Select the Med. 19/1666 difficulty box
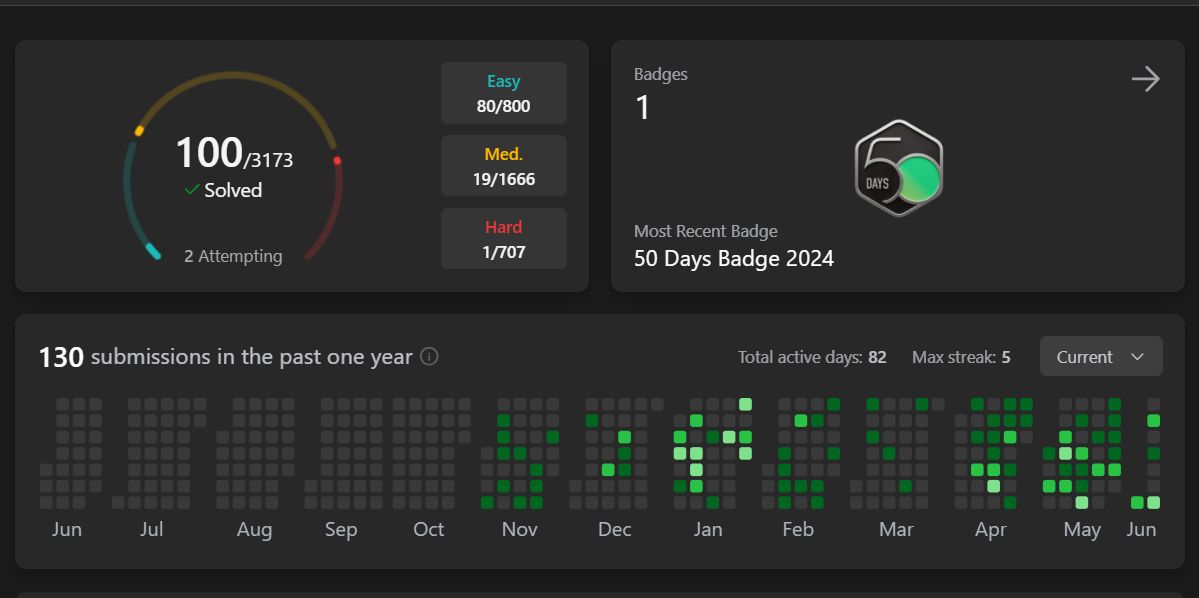Image resolution: width=1199 pixels, height=598 pixels. point(504,166)
